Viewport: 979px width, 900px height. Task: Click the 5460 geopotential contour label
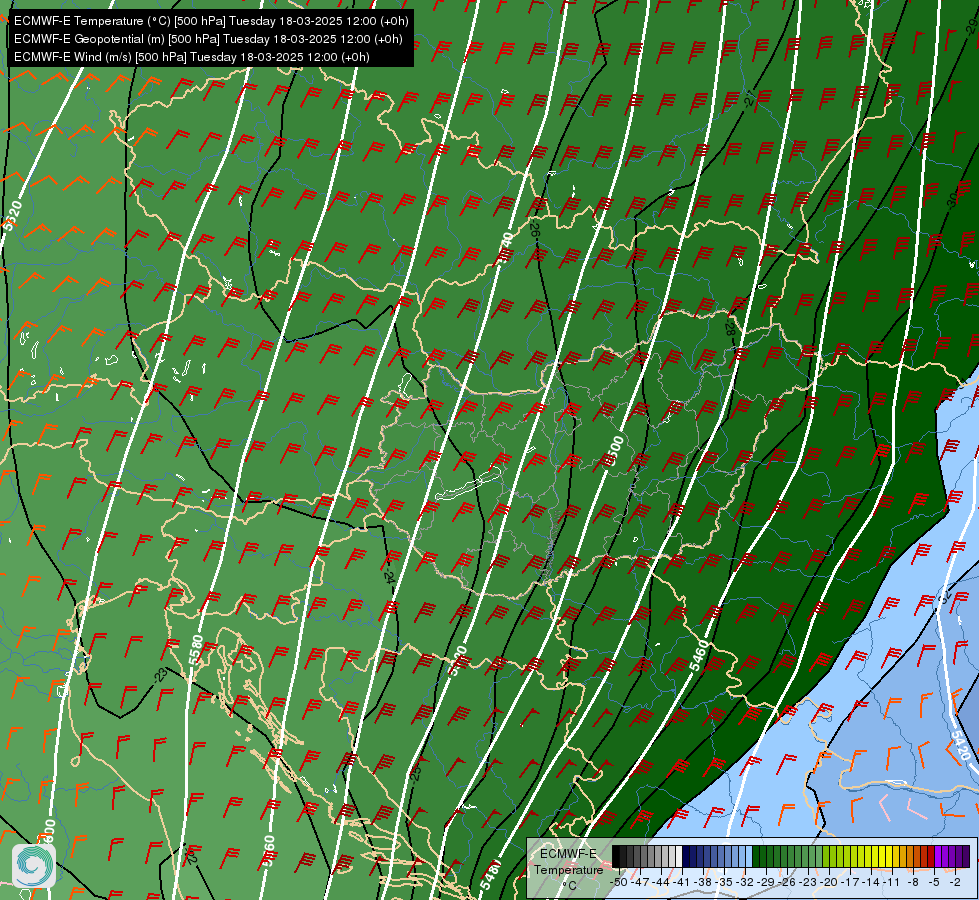[700, 656]
